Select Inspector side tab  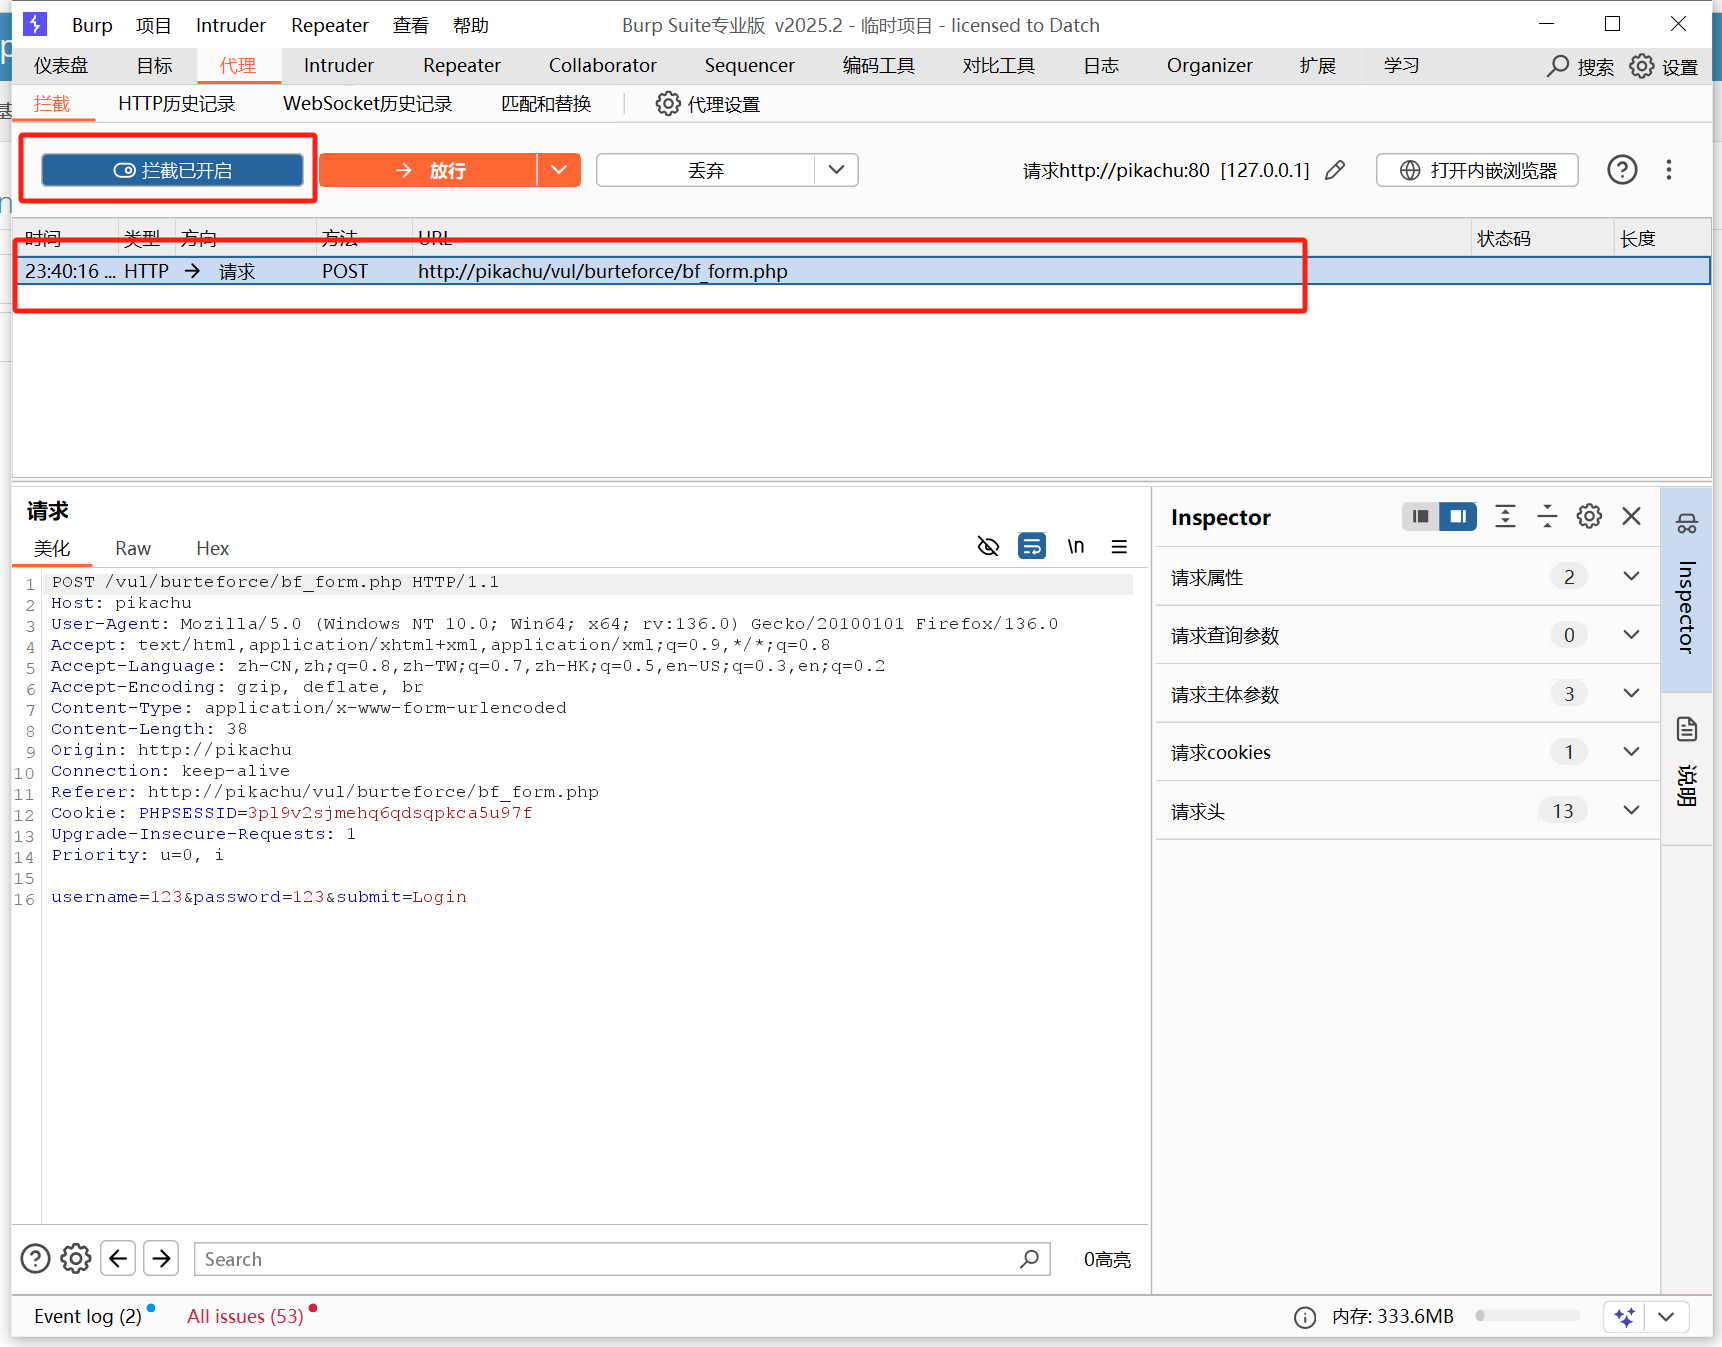tap(1686, 590)
